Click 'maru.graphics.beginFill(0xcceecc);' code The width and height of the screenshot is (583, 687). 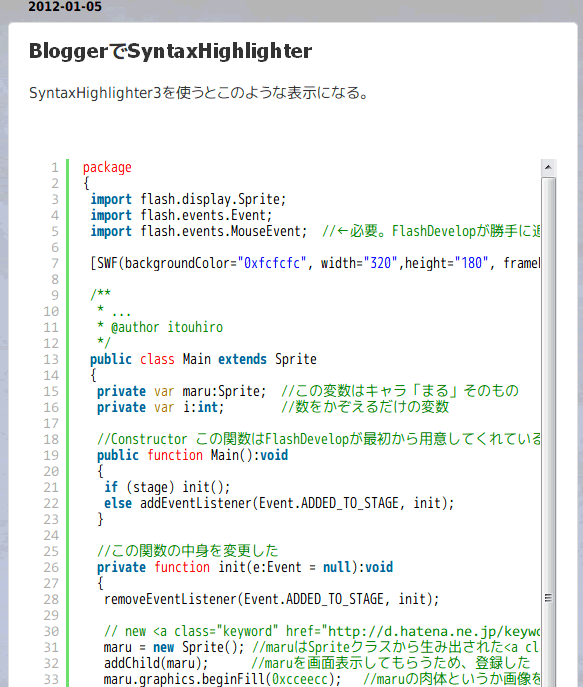[x=222, y=679]
